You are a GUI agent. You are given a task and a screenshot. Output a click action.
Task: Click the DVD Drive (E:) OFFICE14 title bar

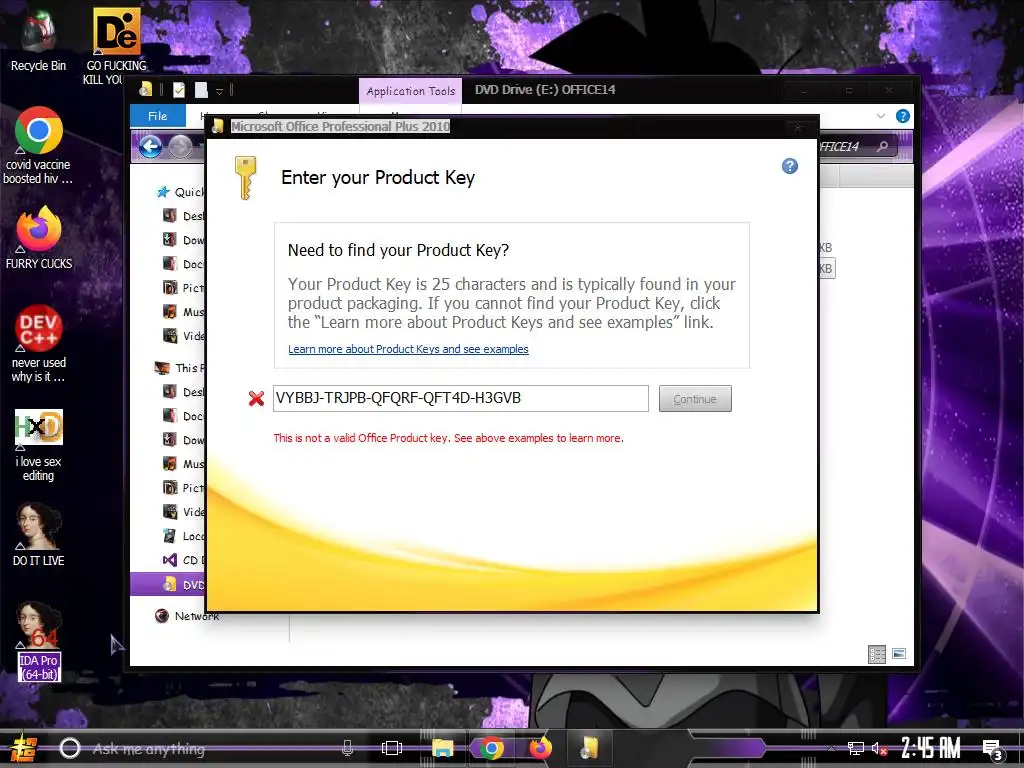(545, 90)
